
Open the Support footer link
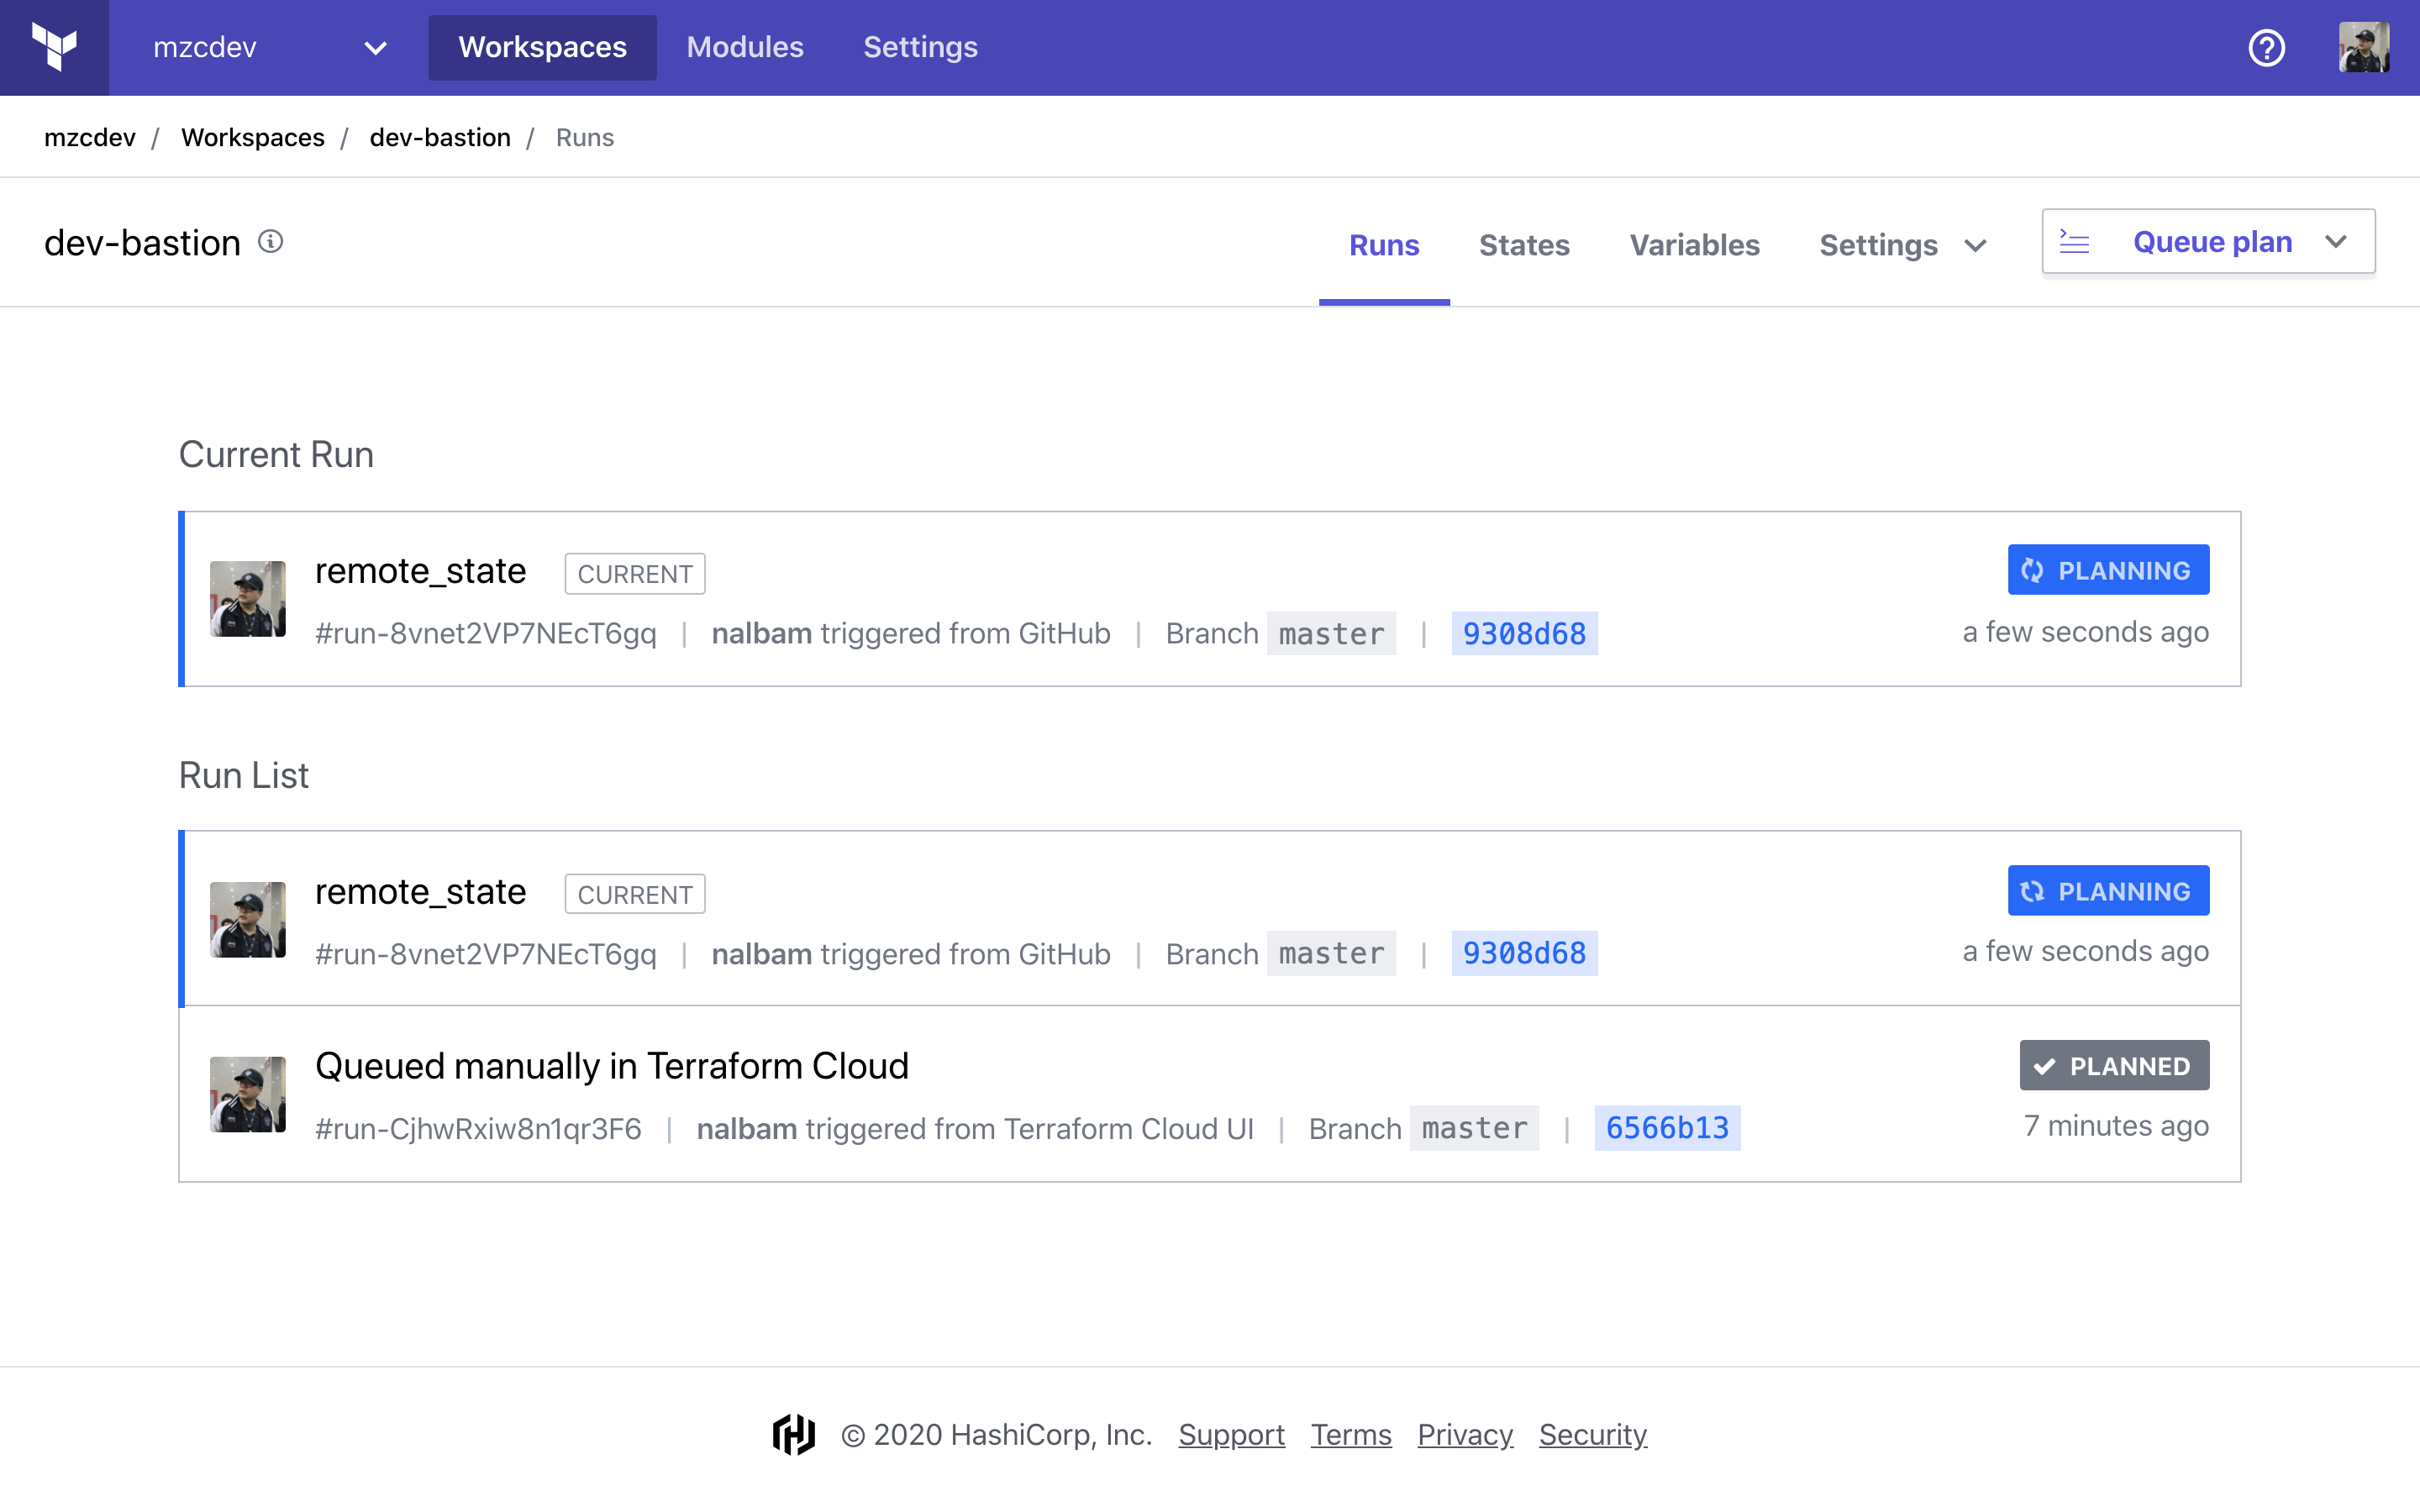pyautogui.click(x=1231, y=1435)
